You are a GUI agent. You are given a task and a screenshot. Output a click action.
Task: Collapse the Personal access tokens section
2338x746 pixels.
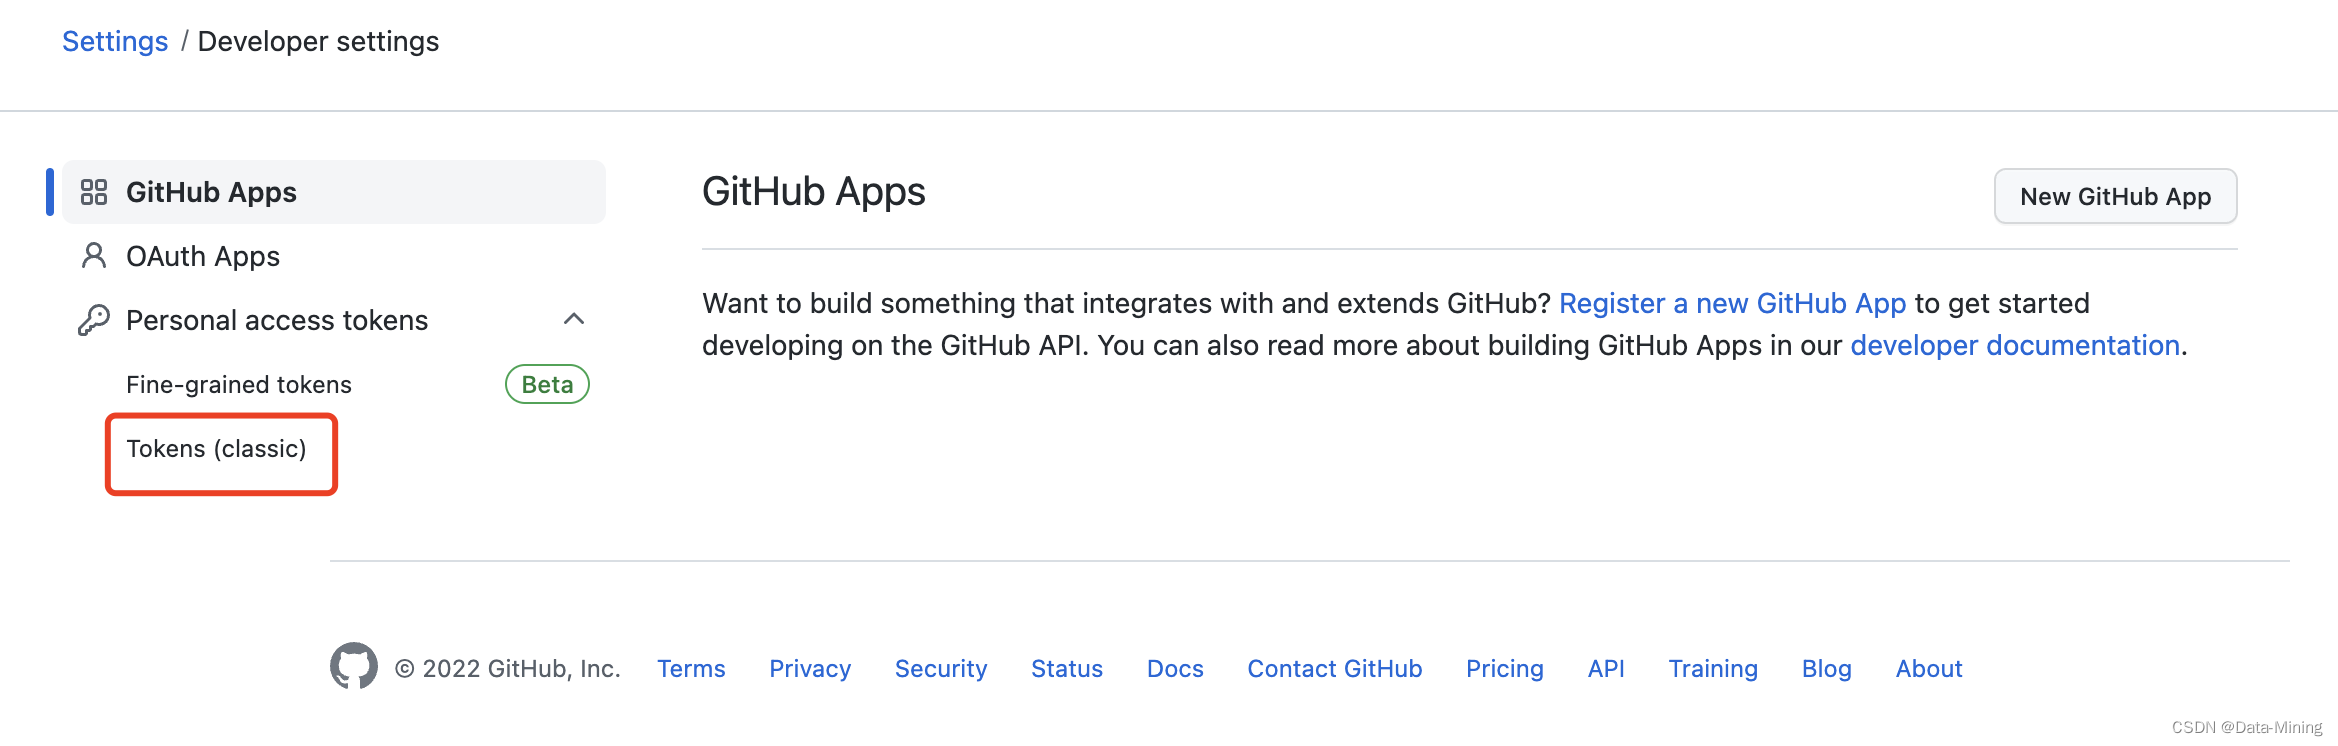click(574, 319)
